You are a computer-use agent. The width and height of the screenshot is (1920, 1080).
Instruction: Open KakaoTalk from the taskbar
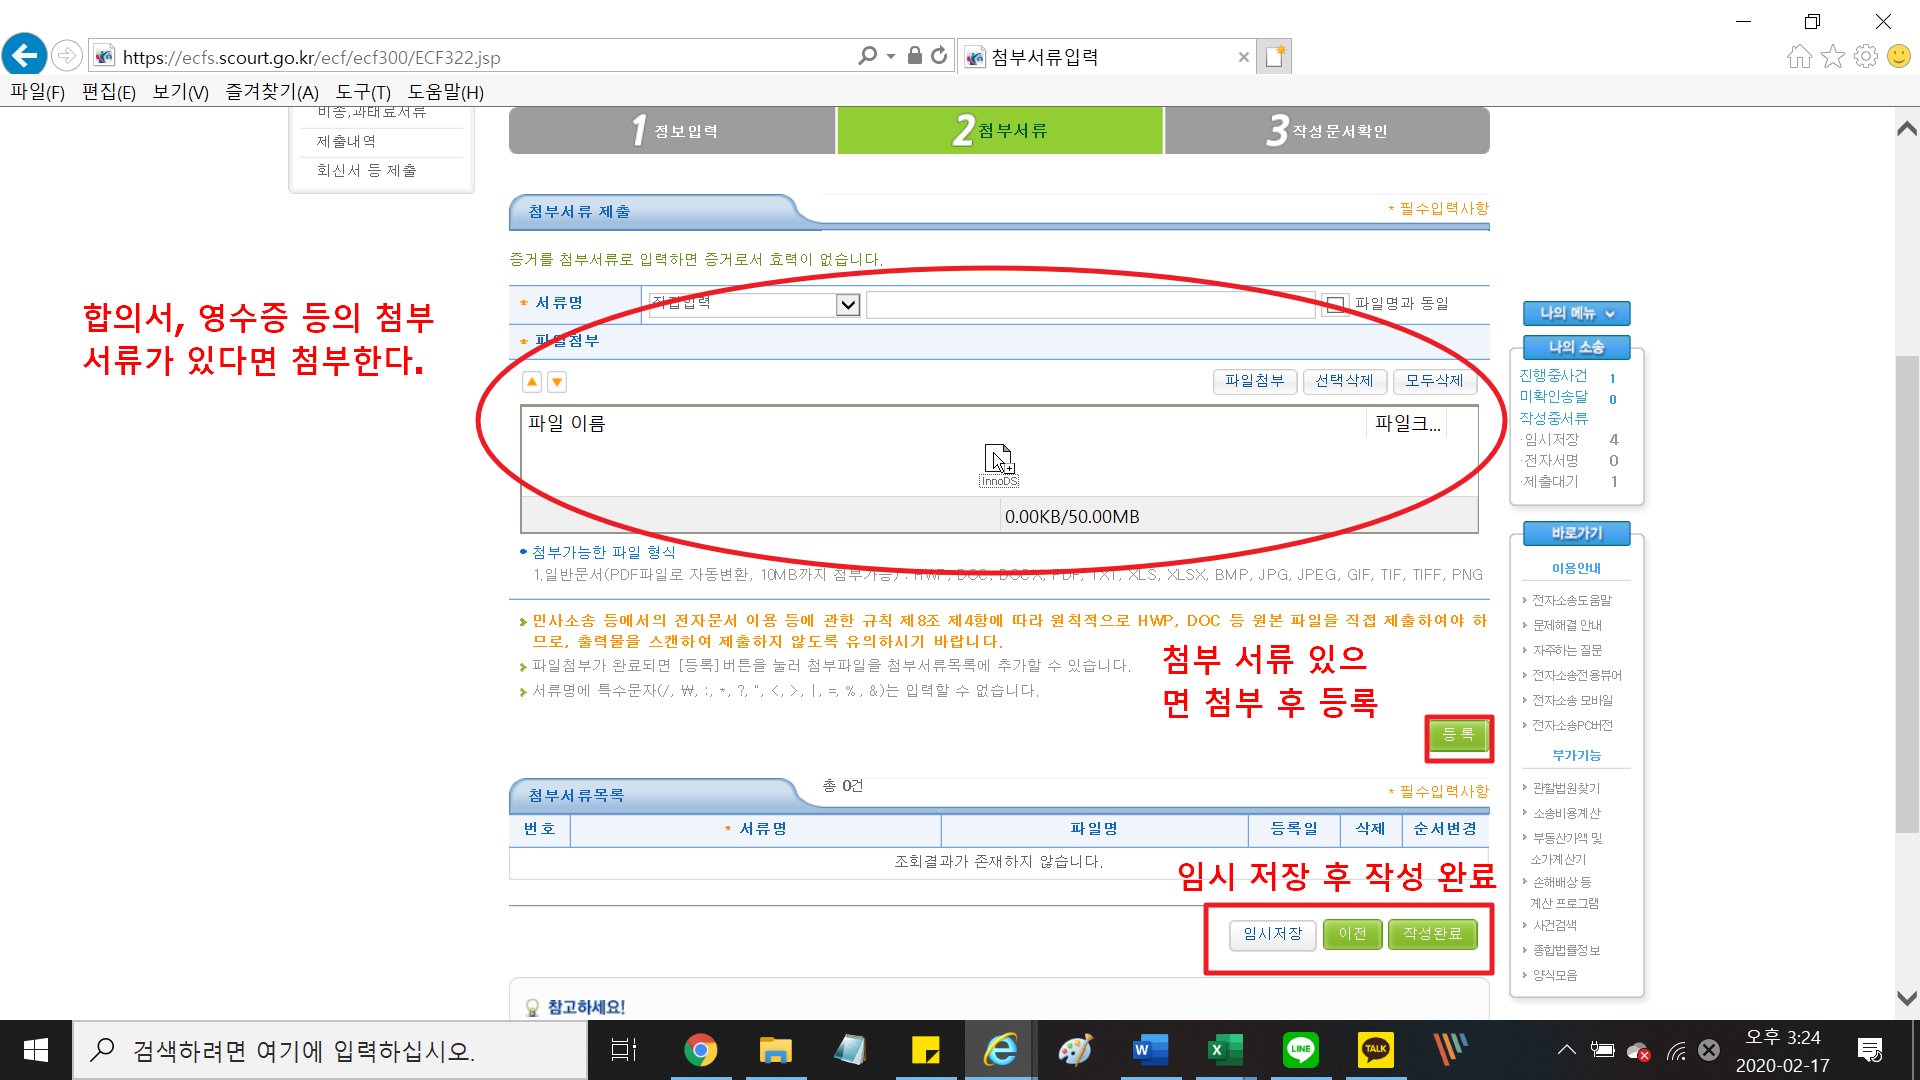tap(1375, 1050)
